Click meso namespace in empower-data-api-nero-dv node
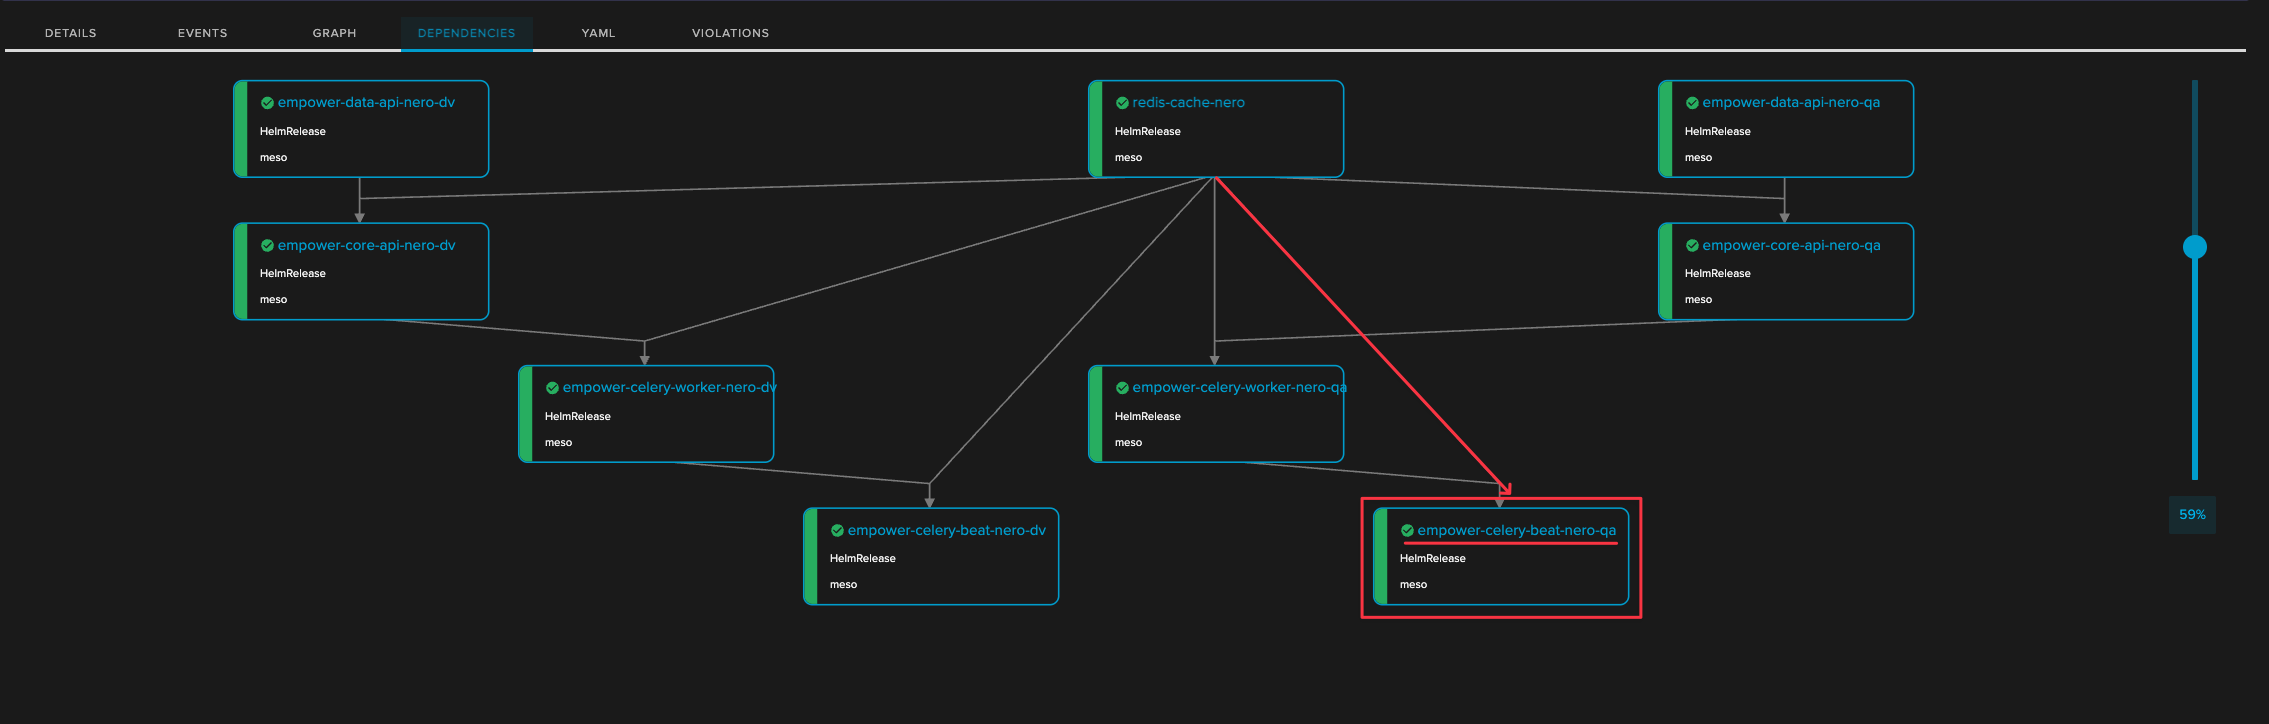This screenshot has width=2269, height=724. coord(273,158)
